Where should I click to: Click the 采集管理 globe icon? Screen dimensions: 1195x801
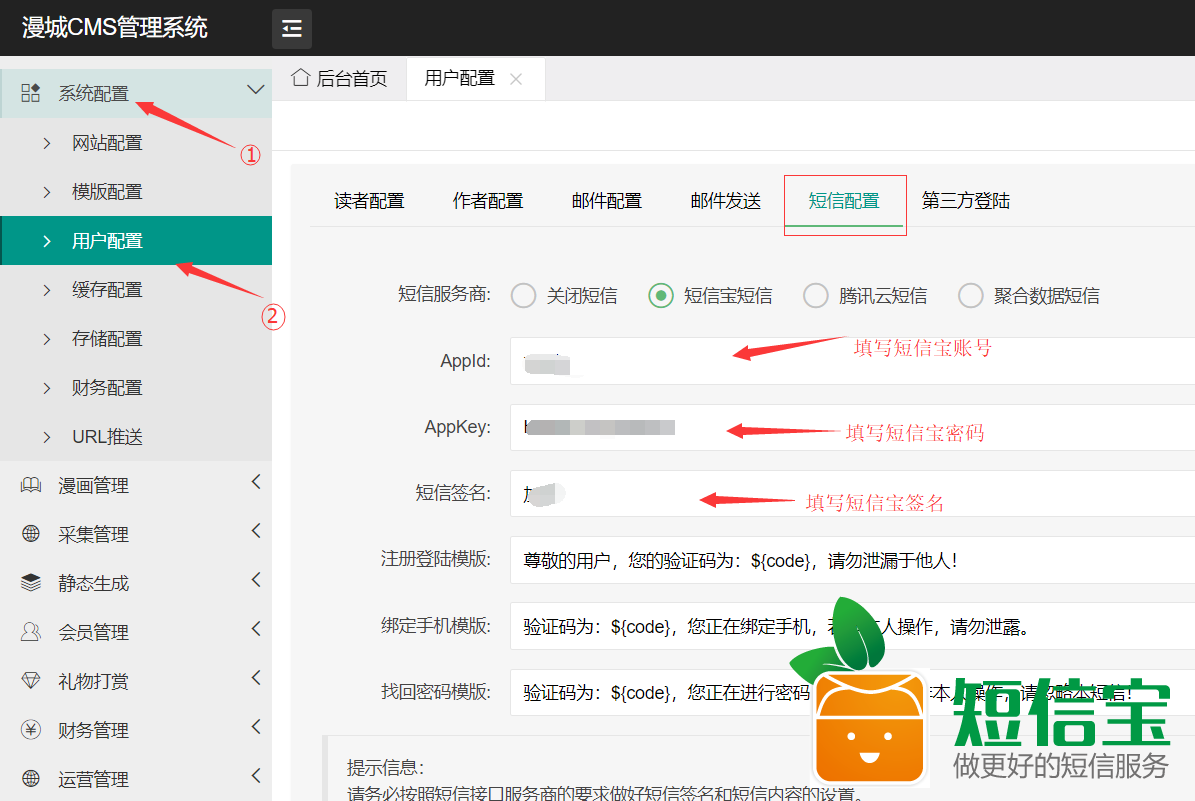pos(31,535)
